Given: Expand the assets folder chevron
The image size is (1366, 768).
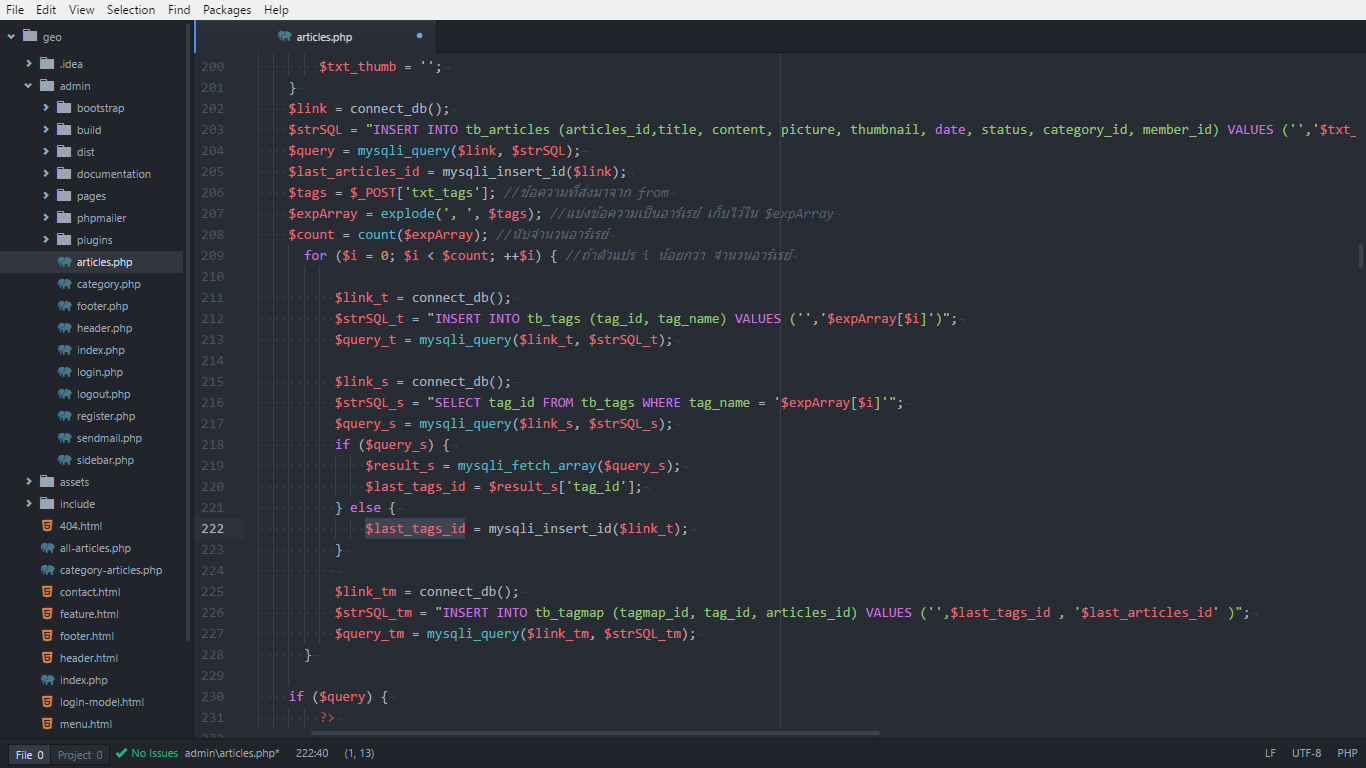Looking at the screenshot, I should click(x=29, y=482).
